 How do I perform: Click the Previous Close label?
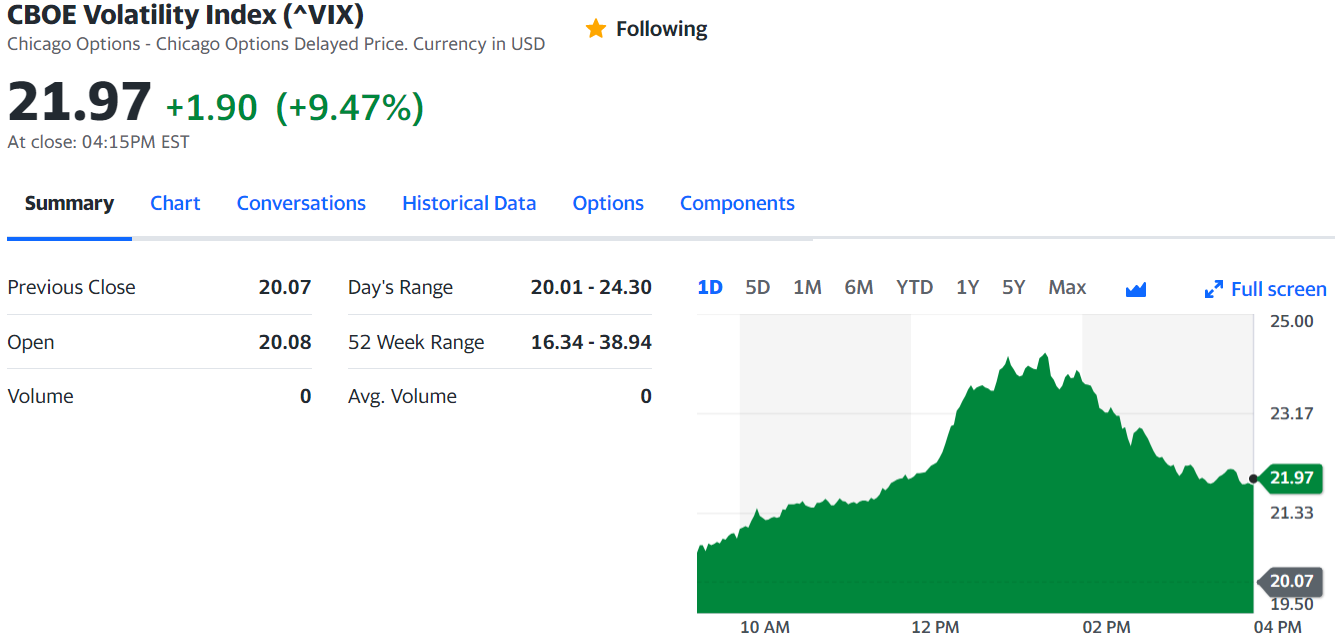71,287
